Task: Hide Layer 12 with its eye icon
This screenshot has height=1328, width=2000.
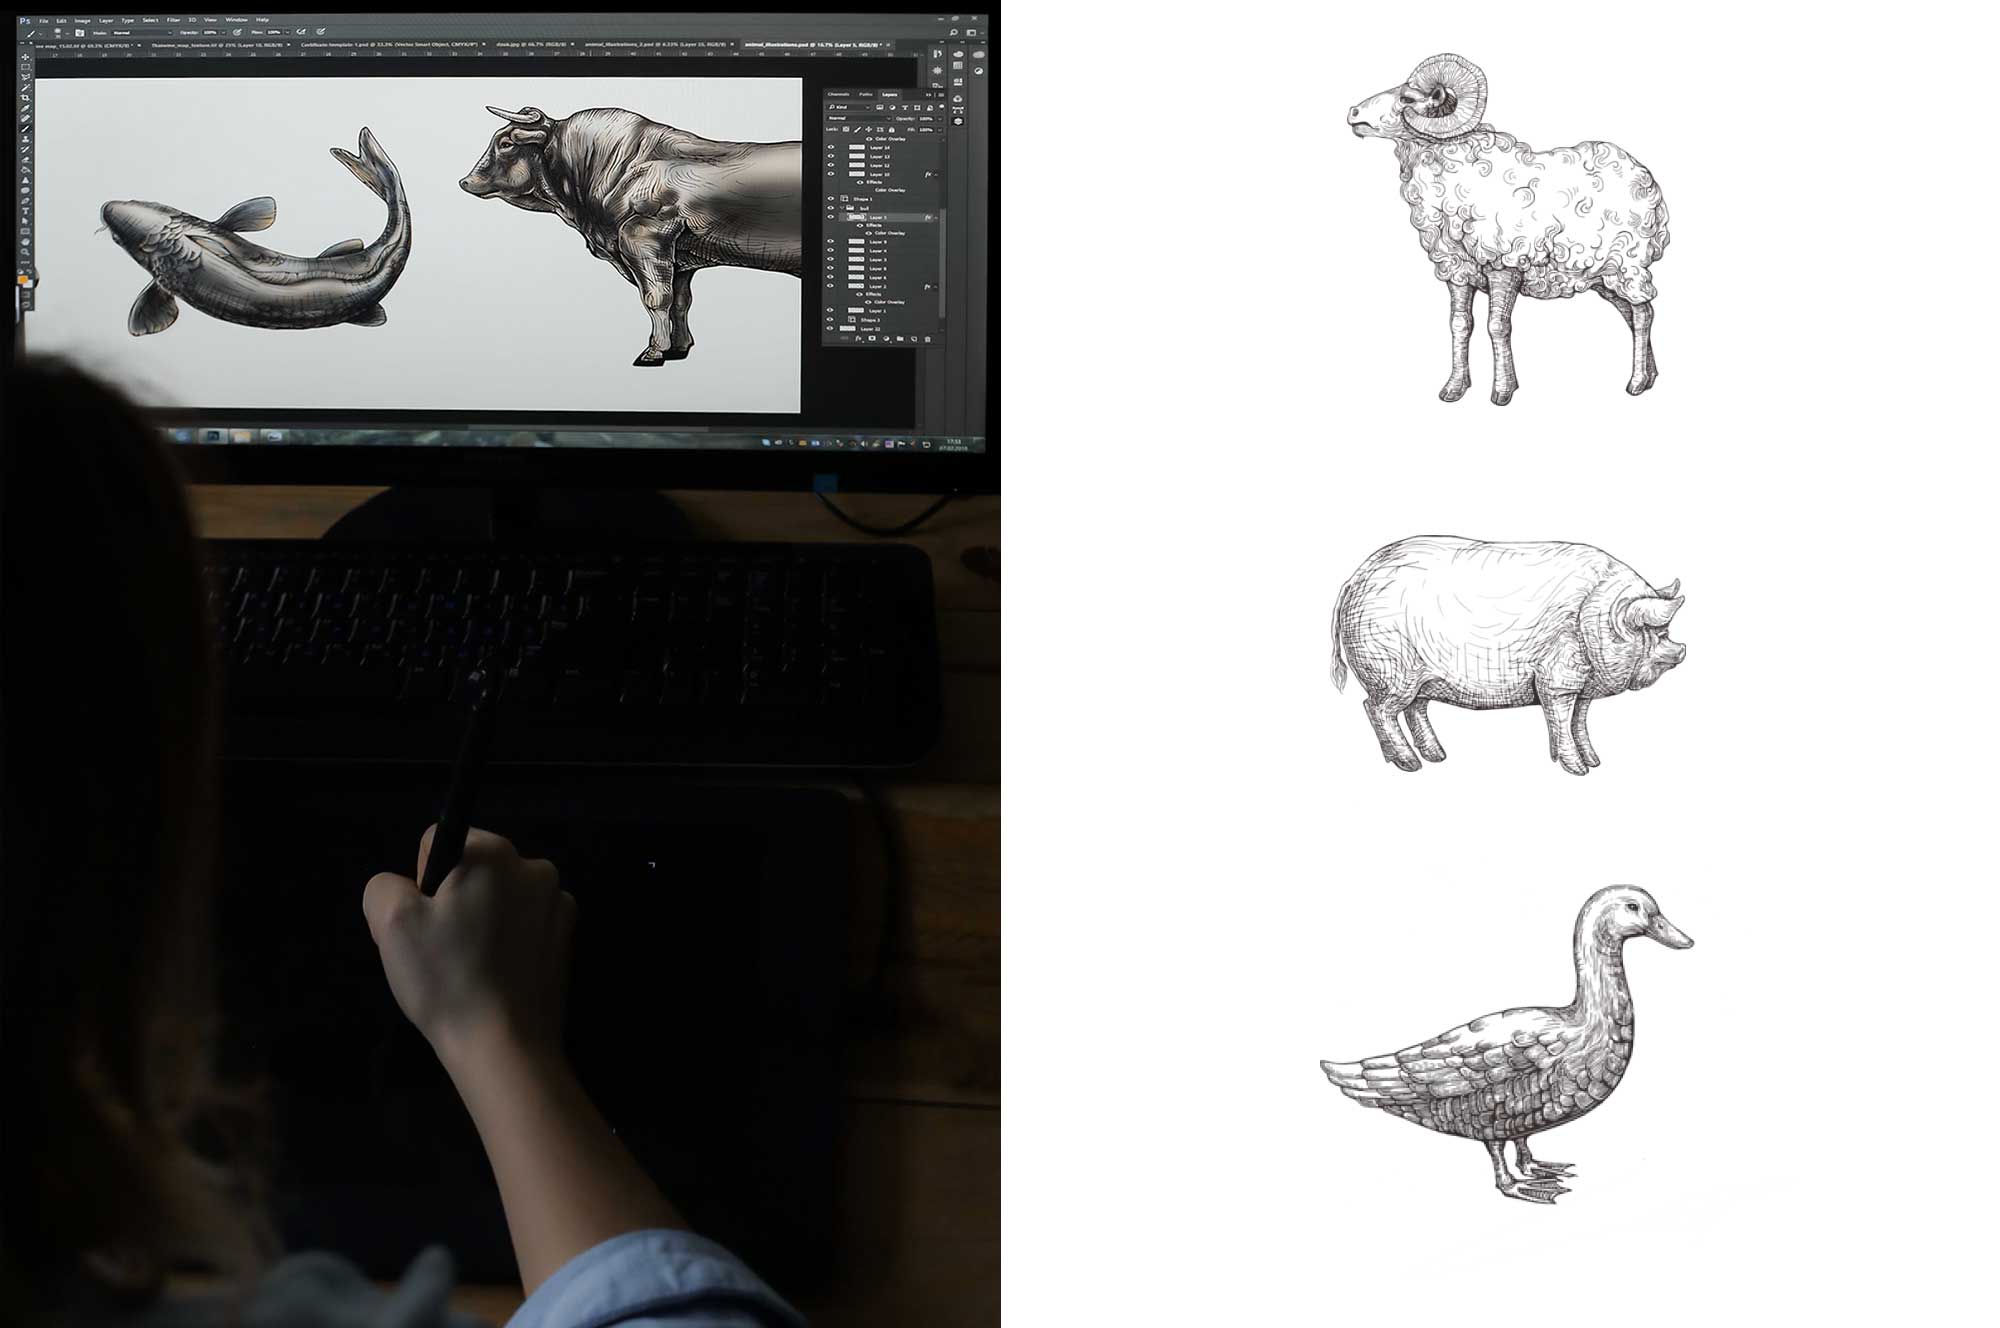Action: [x=831, y=165]
